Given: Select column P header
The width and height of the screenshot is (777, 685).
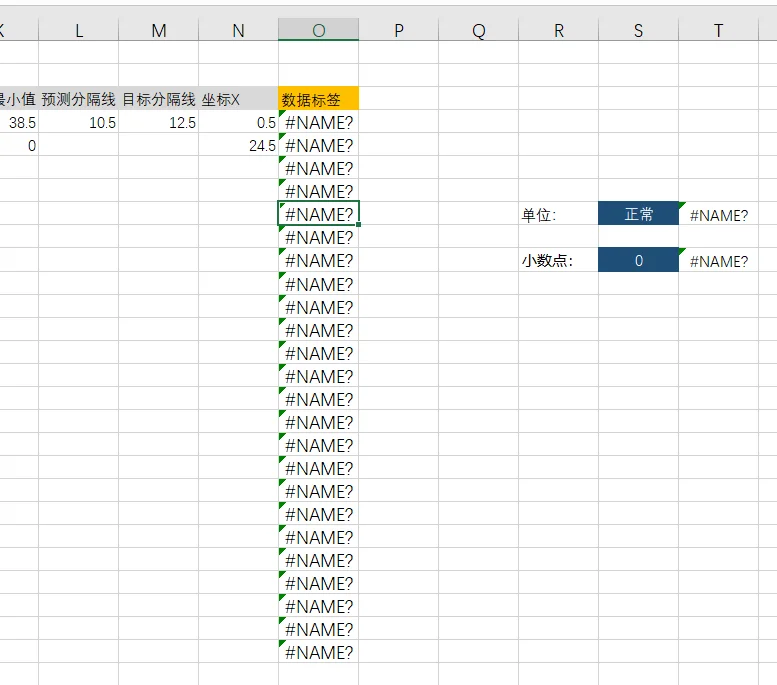Looking at the screenshot, I should tap(398, 30).
